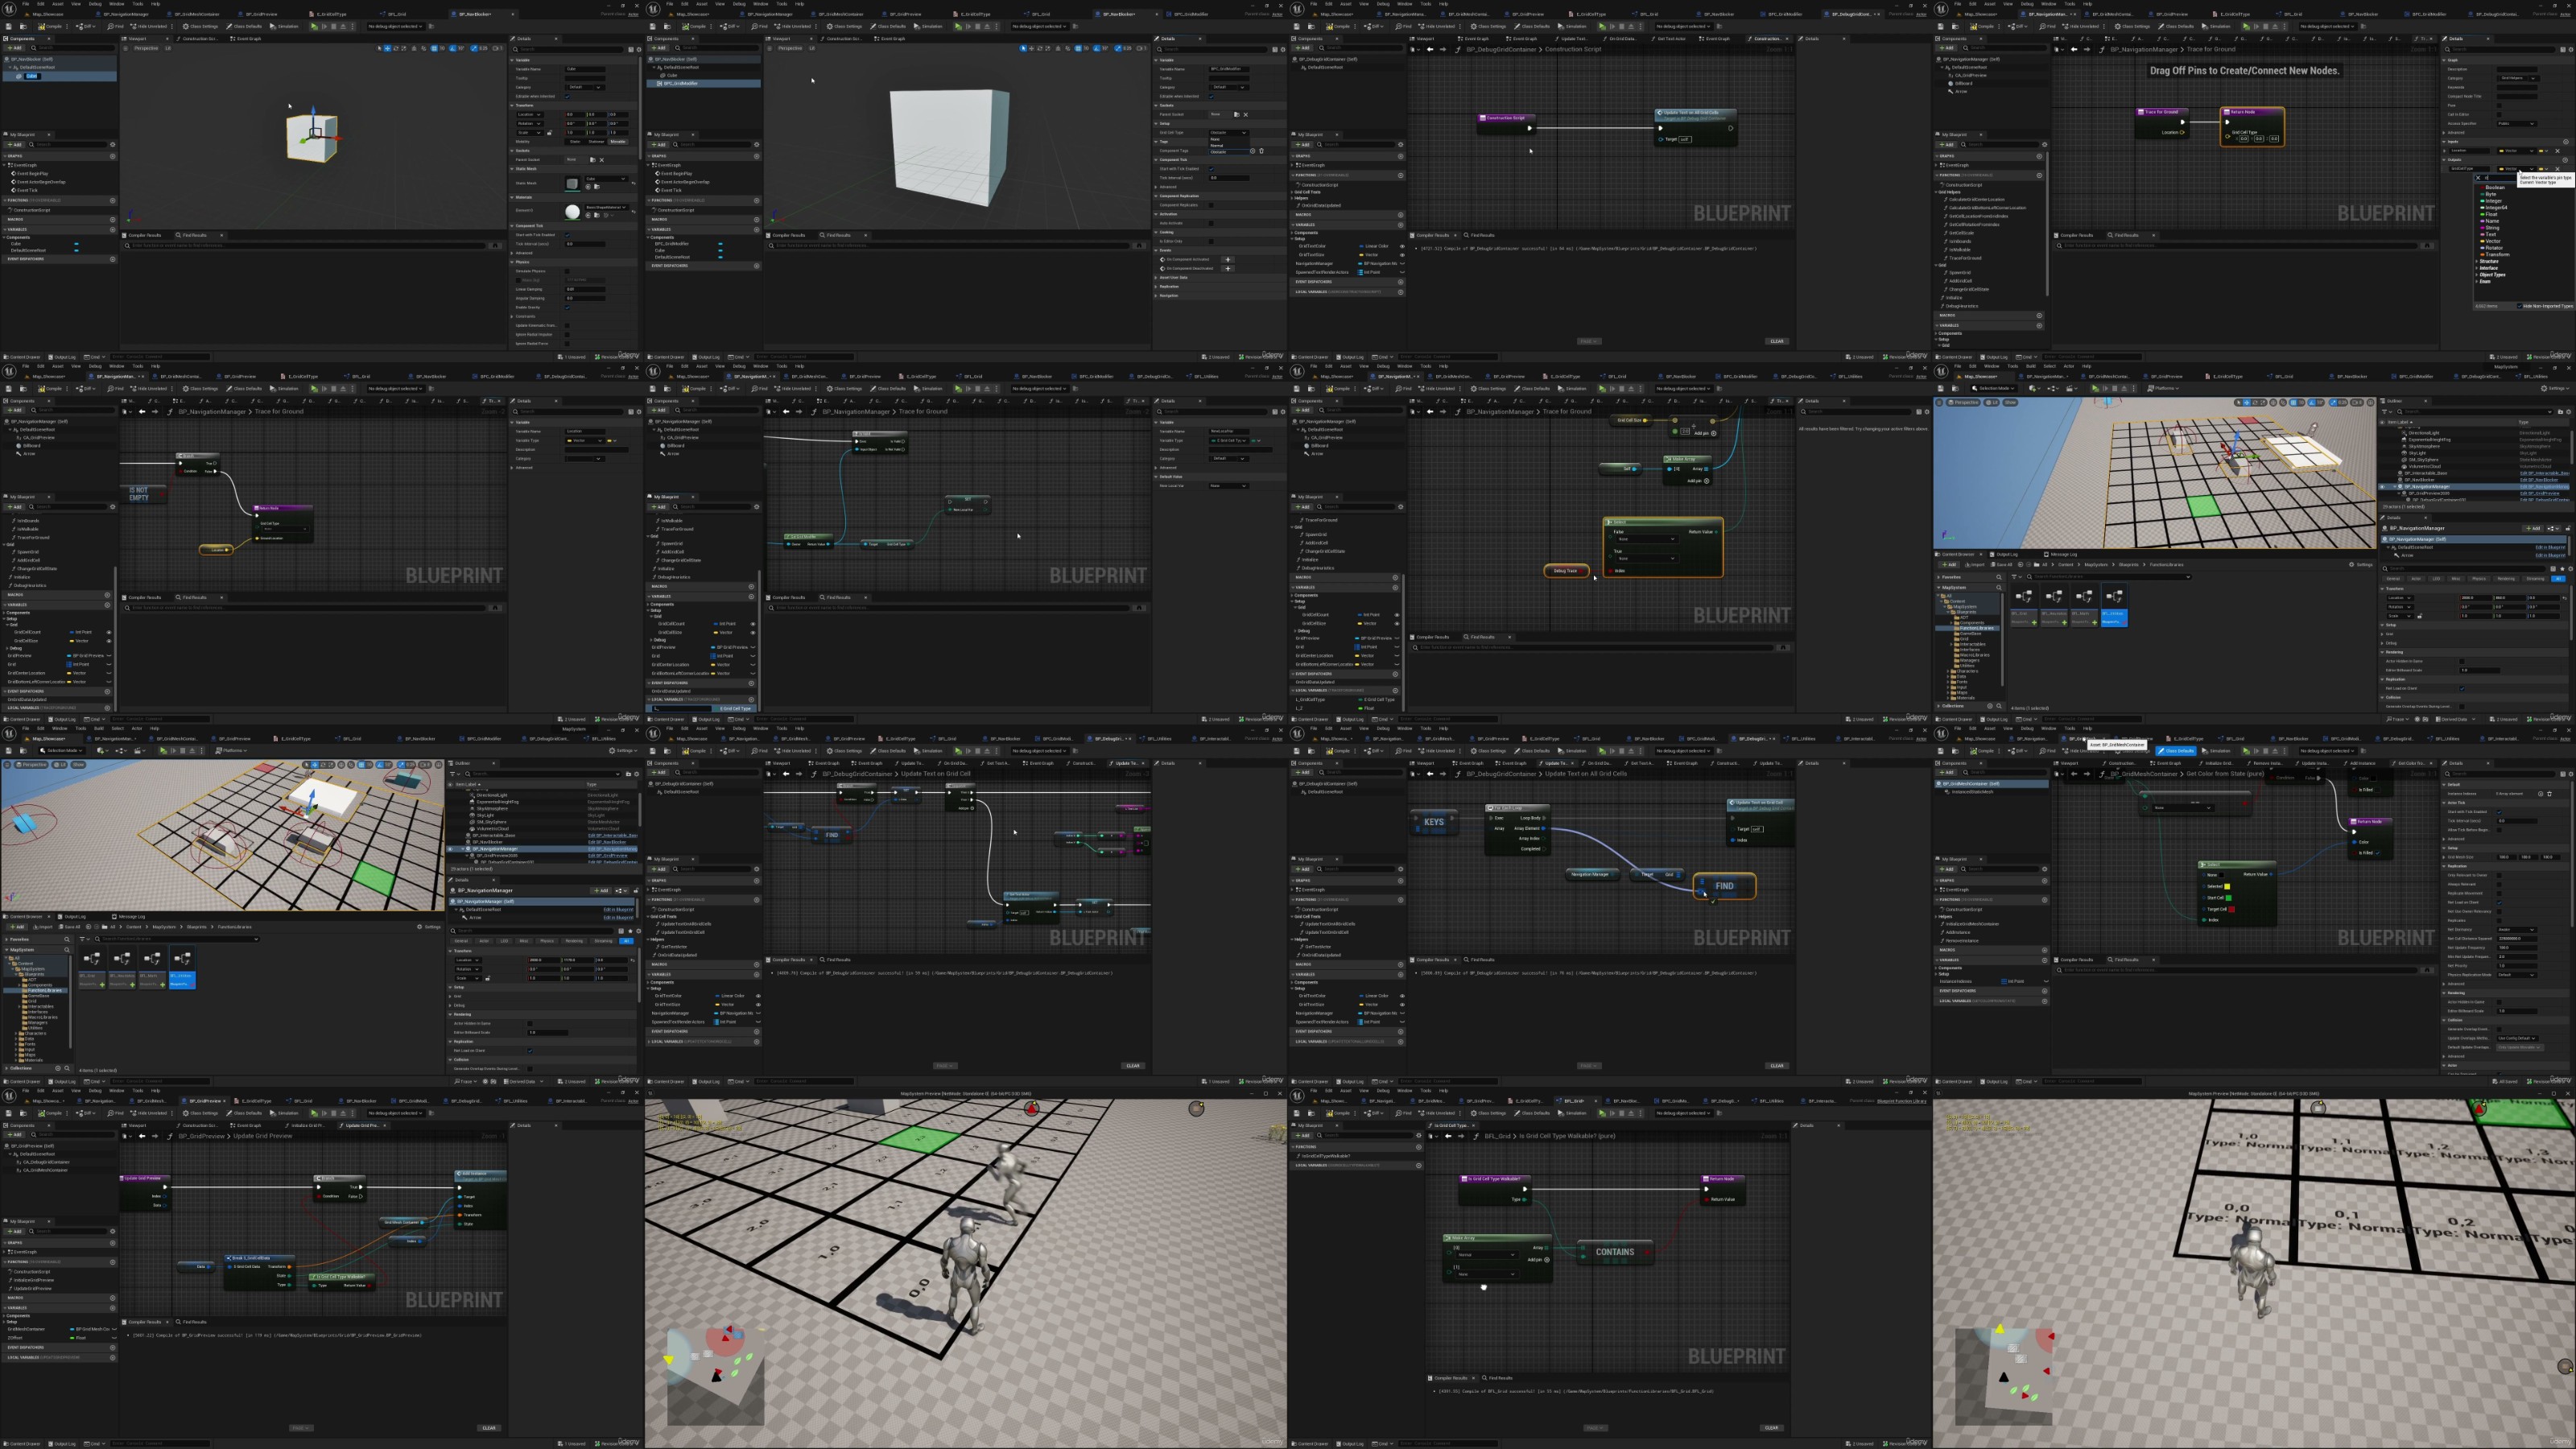Choose Vector in the pin type list

(x=2493, y=242)
